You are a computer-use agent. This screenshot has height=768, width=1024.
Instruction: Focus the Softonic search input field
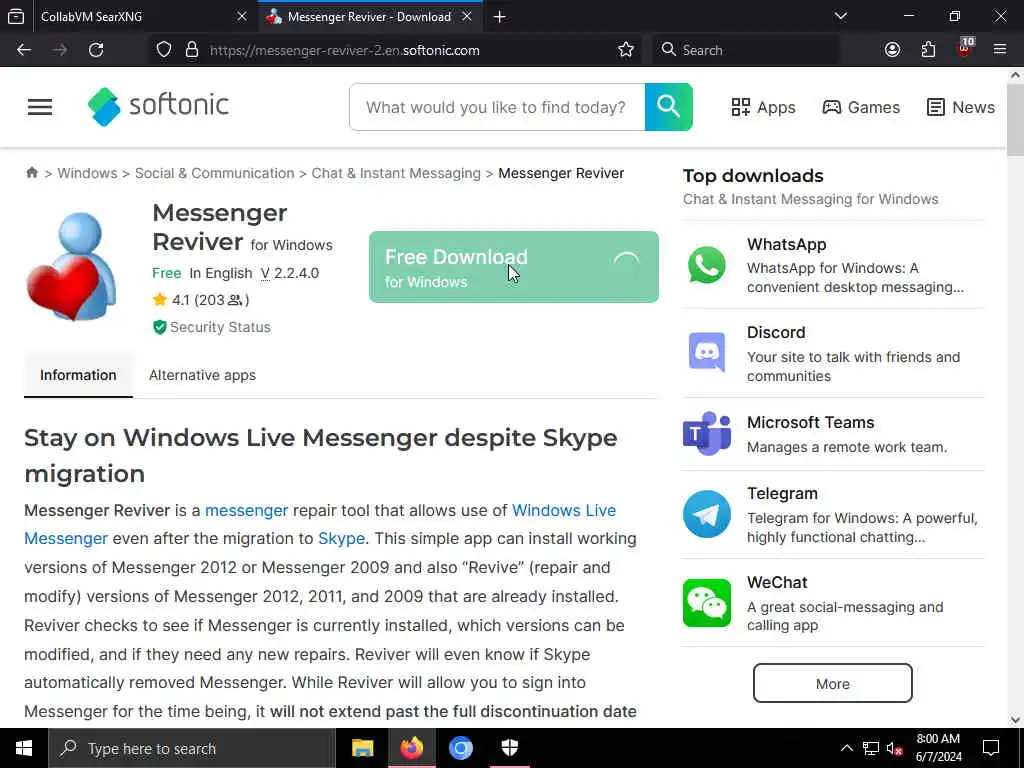pyautogui.click(x=497, y=107)
